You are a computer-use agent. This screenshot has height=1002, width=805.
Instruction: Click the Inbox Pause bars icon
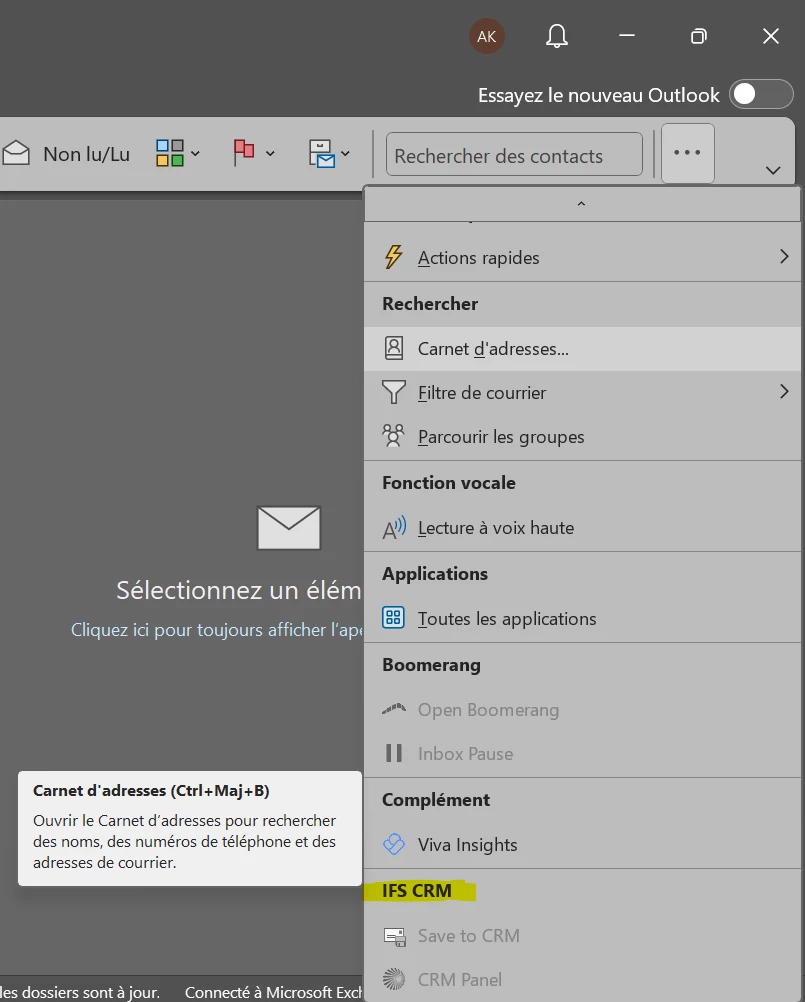[394, 753]
